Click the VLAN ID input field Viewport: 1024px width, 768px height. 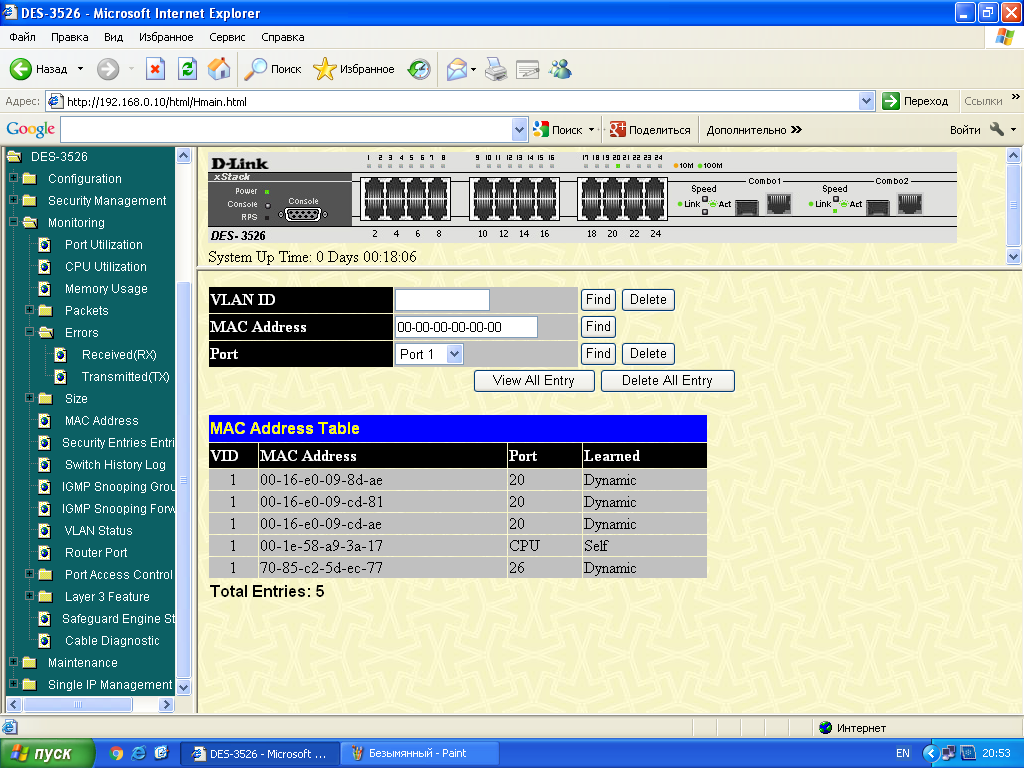(442, 300)
